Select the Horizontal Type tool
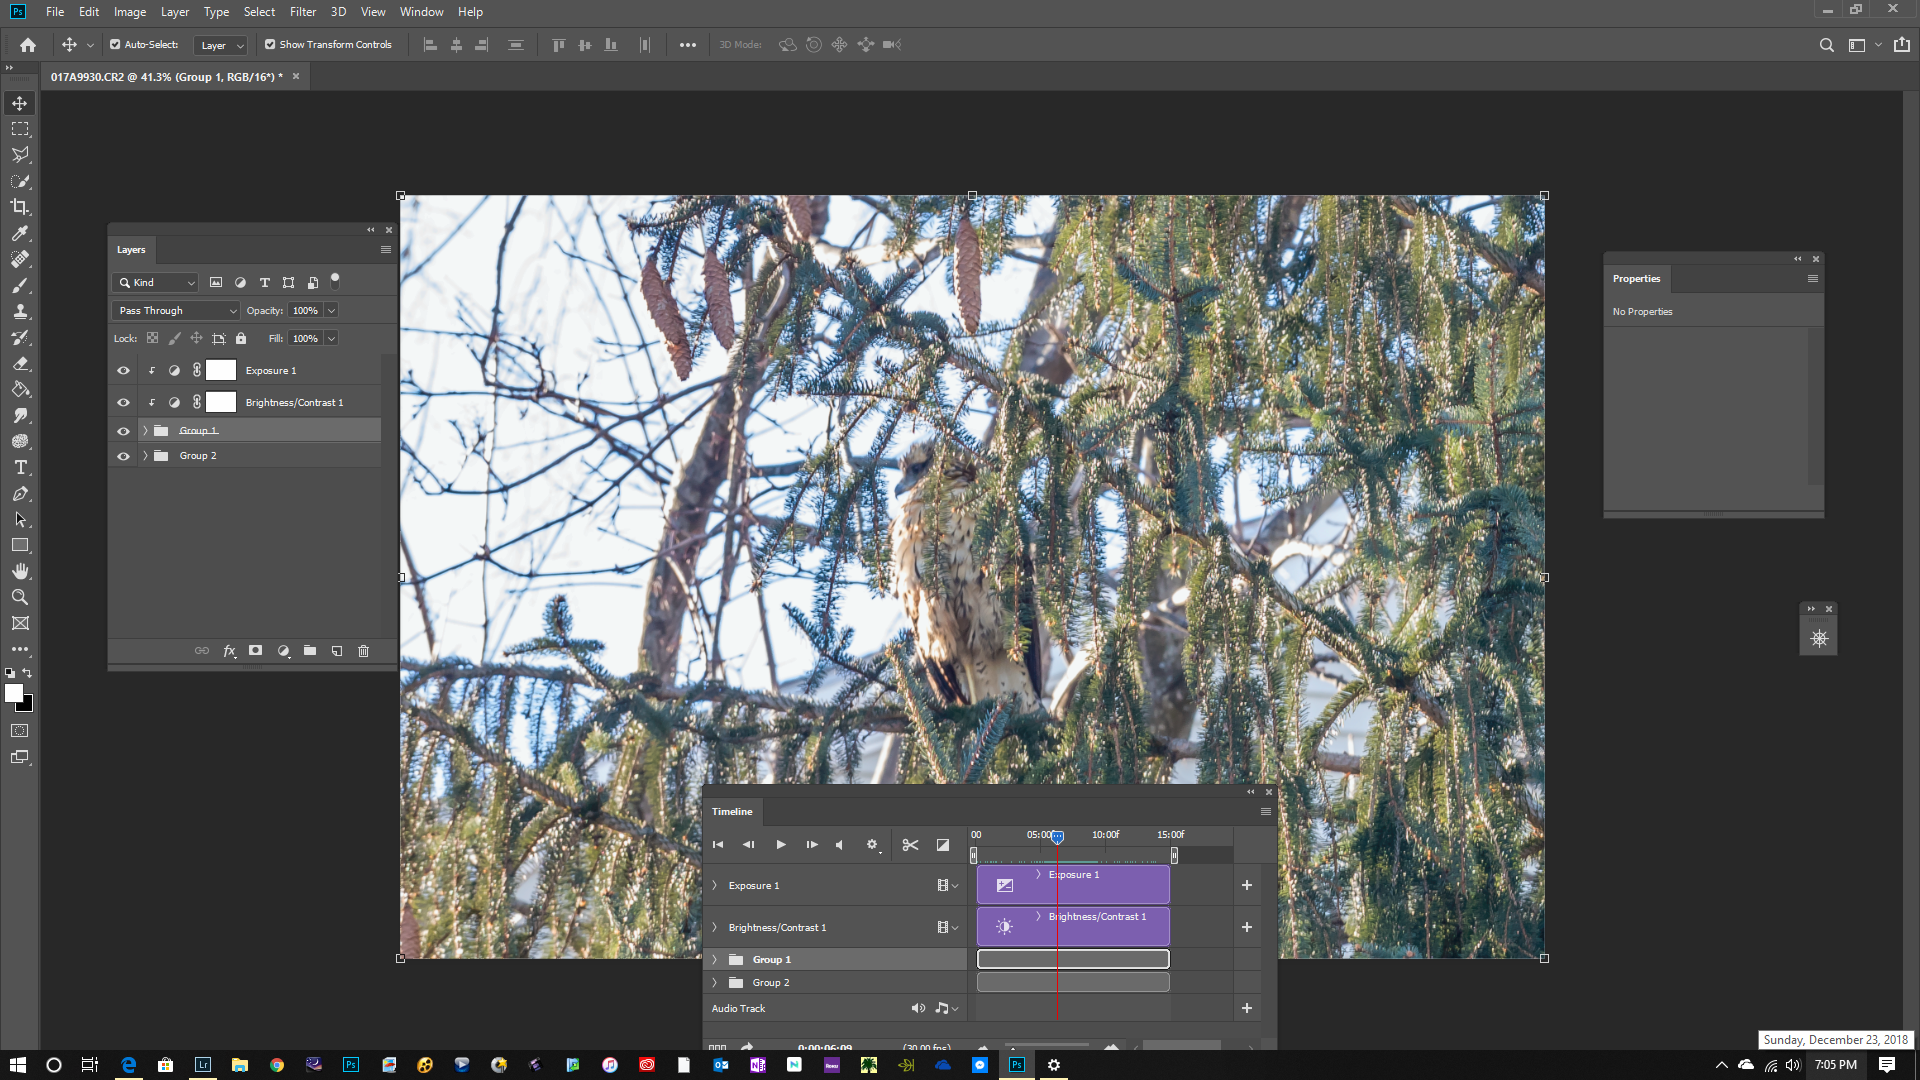Viewport: 1920px width, 1080px height. (20, 467)
